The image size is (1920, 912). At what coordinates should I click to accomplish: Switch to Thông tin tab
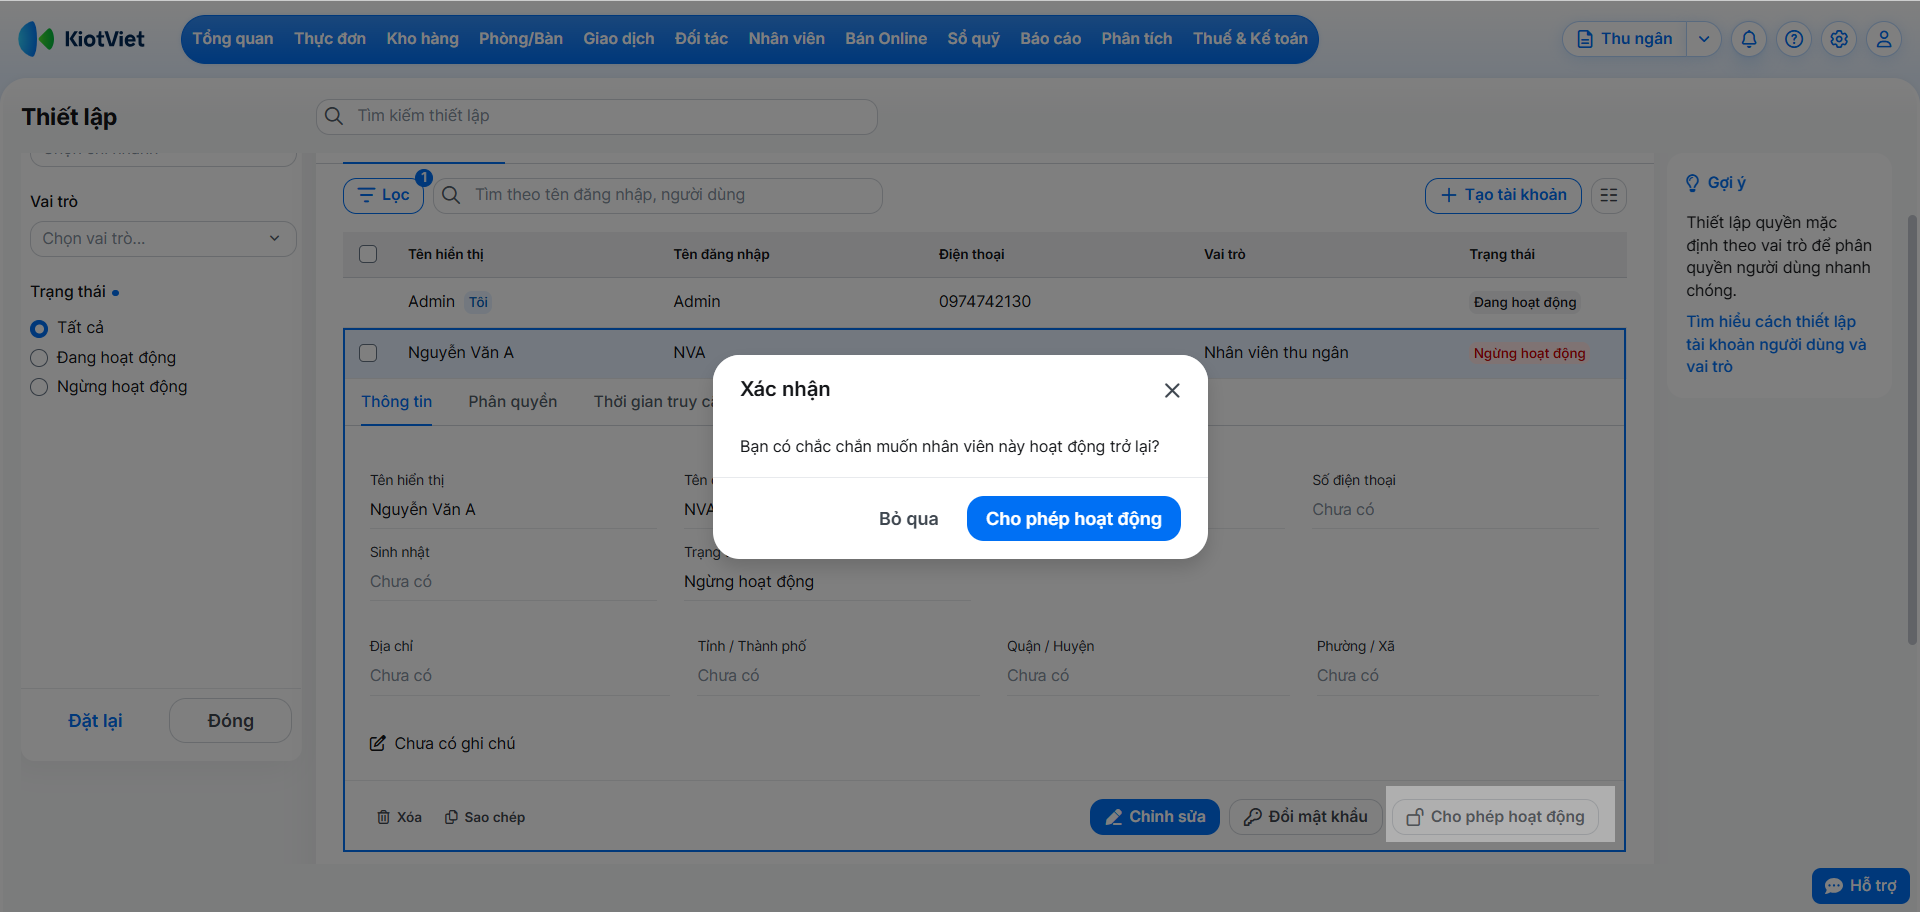396,402
